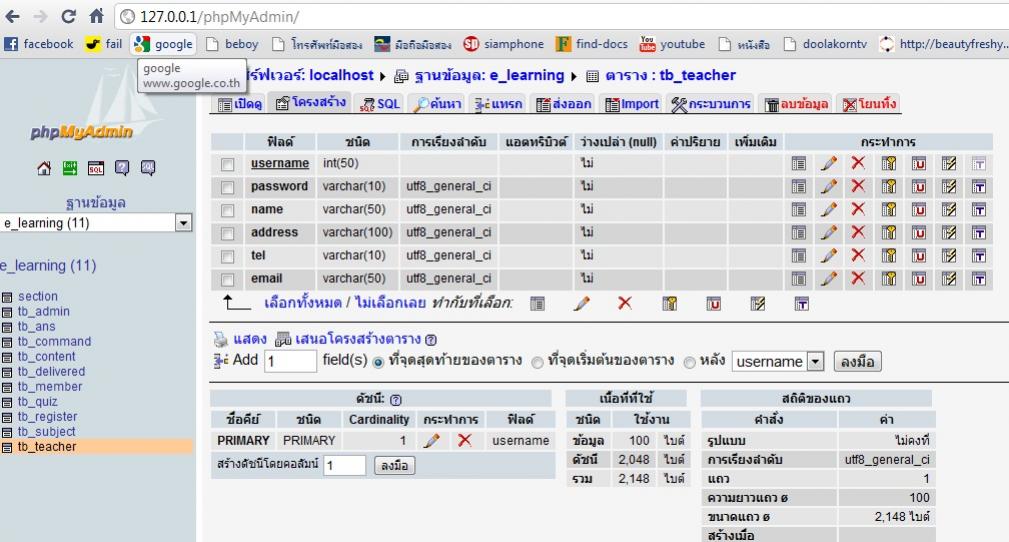
Task: Click the โยนทิ้ง (Drop) tab
Action: (x=869, y=104)
